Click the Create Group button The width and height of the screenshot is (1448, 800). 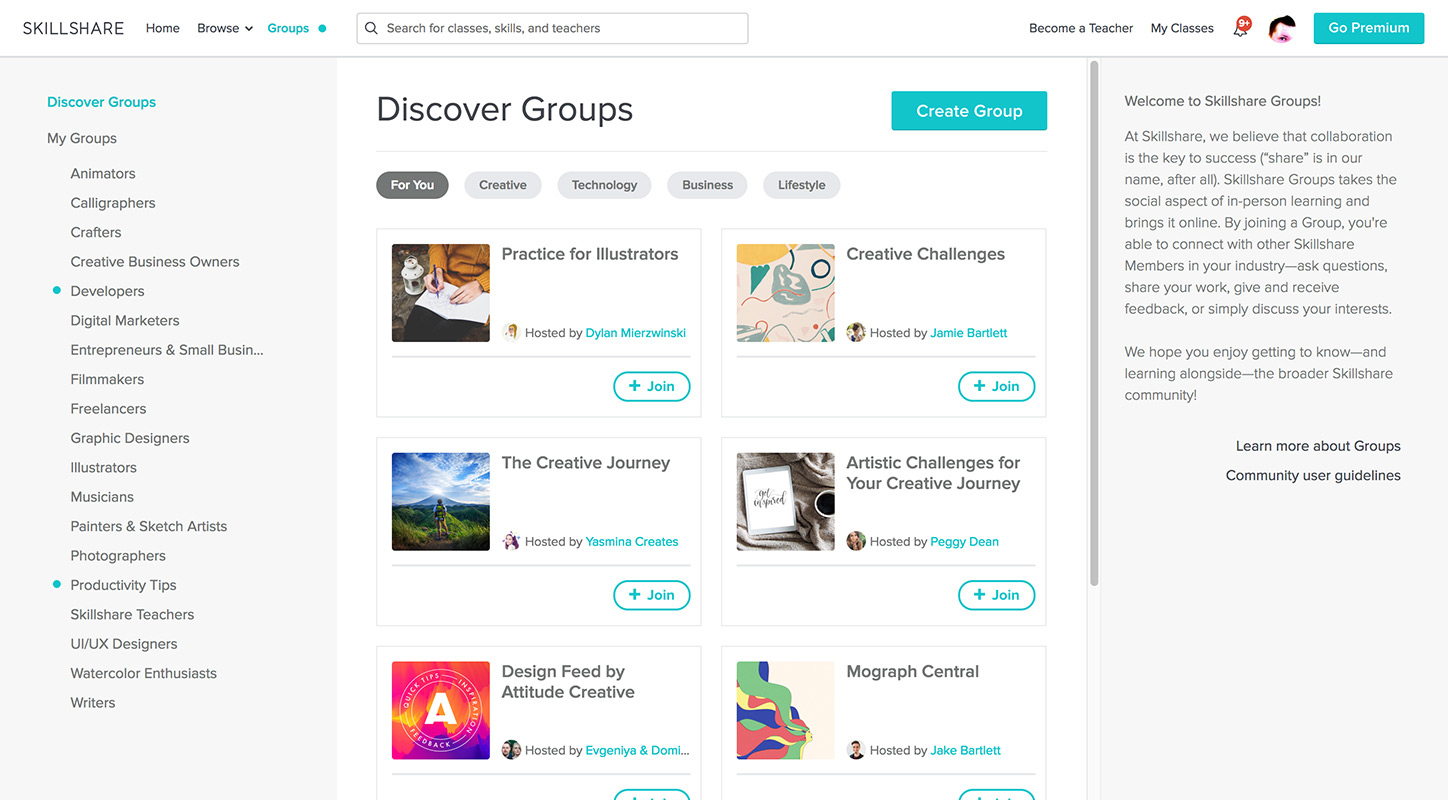tap(968, 111)
